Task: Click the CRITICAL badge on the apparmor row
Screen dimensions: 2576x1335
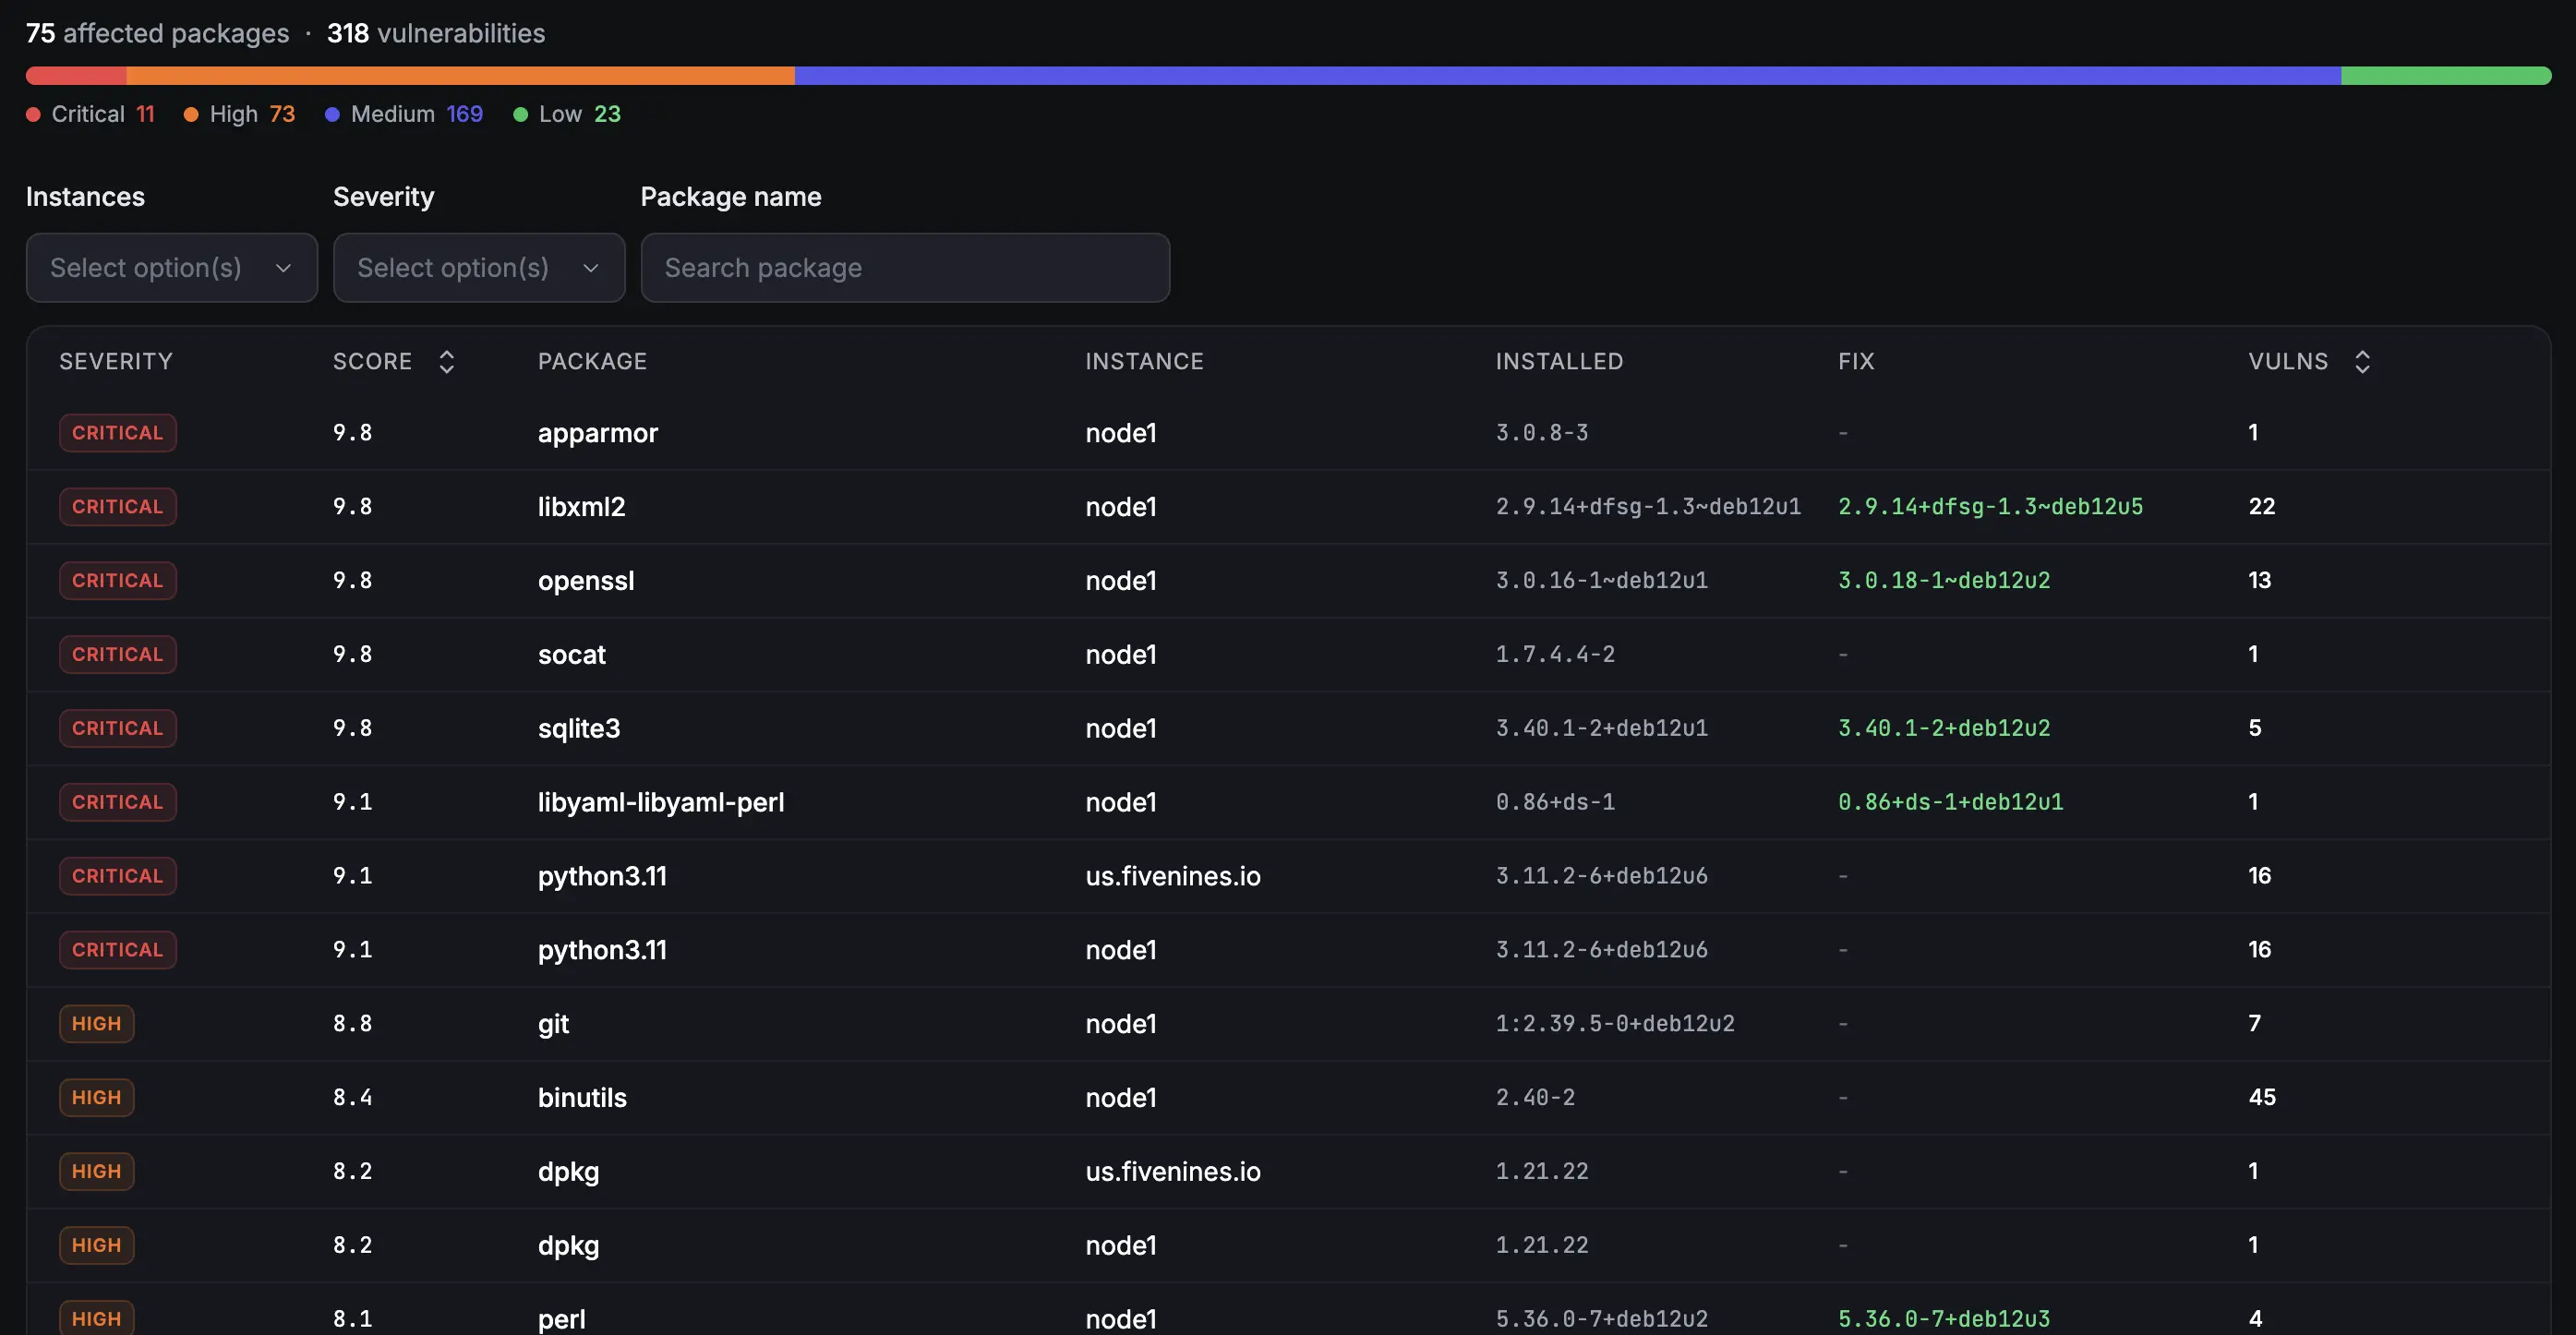Action: (x=117, y=432)
